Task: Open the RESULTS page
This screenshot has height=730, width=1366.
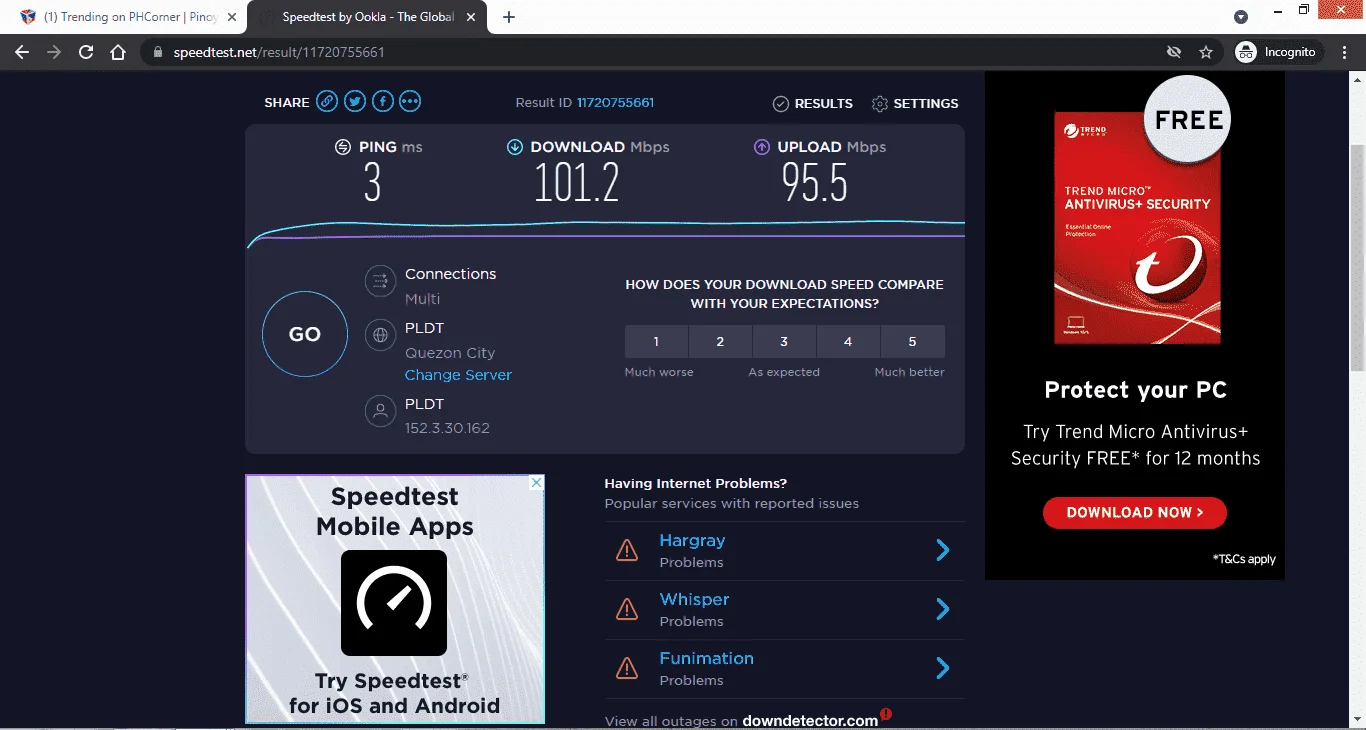Action: pos(813,103)
